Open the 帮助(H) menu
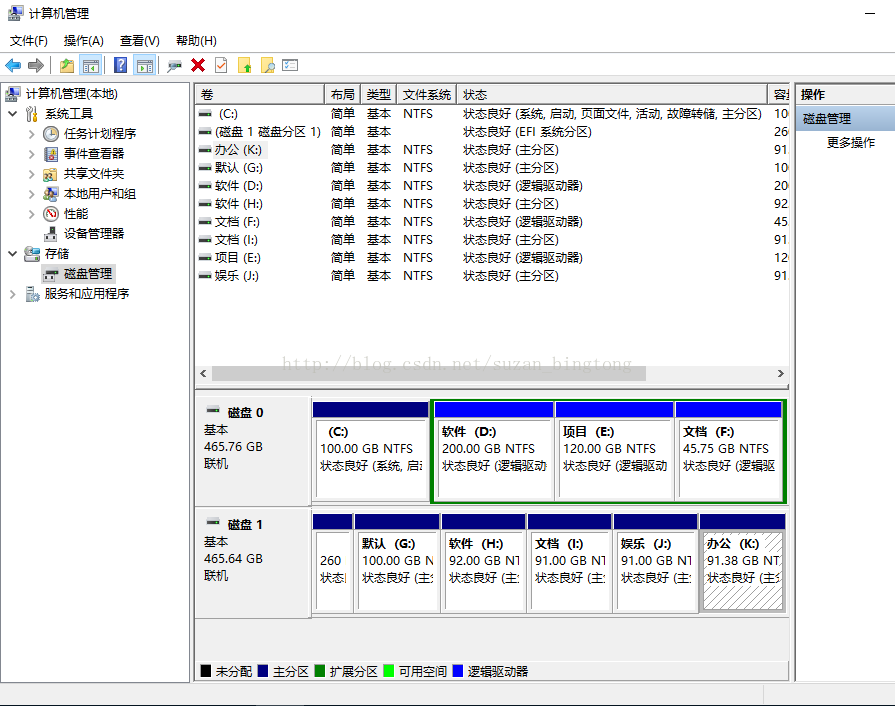The height and width of the screenshot is (706, 895). pos(196,41)
